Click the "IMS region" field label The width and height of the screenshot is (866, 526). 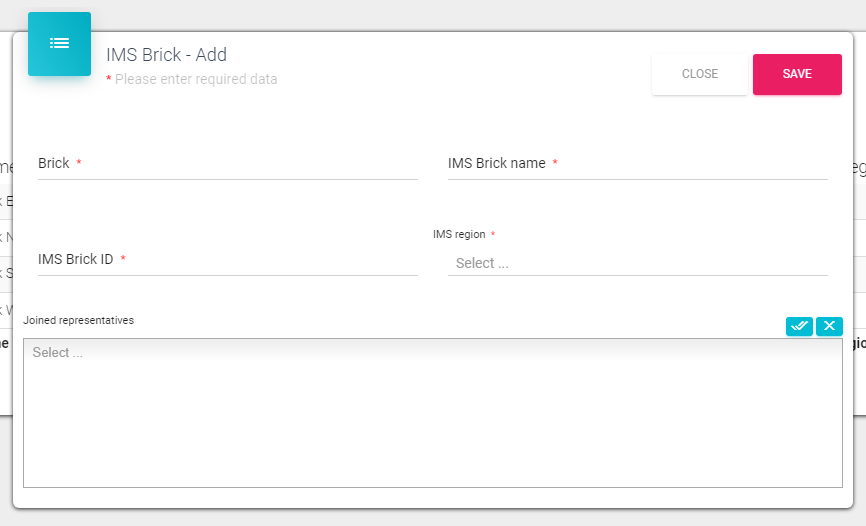(x=459, y=234)
